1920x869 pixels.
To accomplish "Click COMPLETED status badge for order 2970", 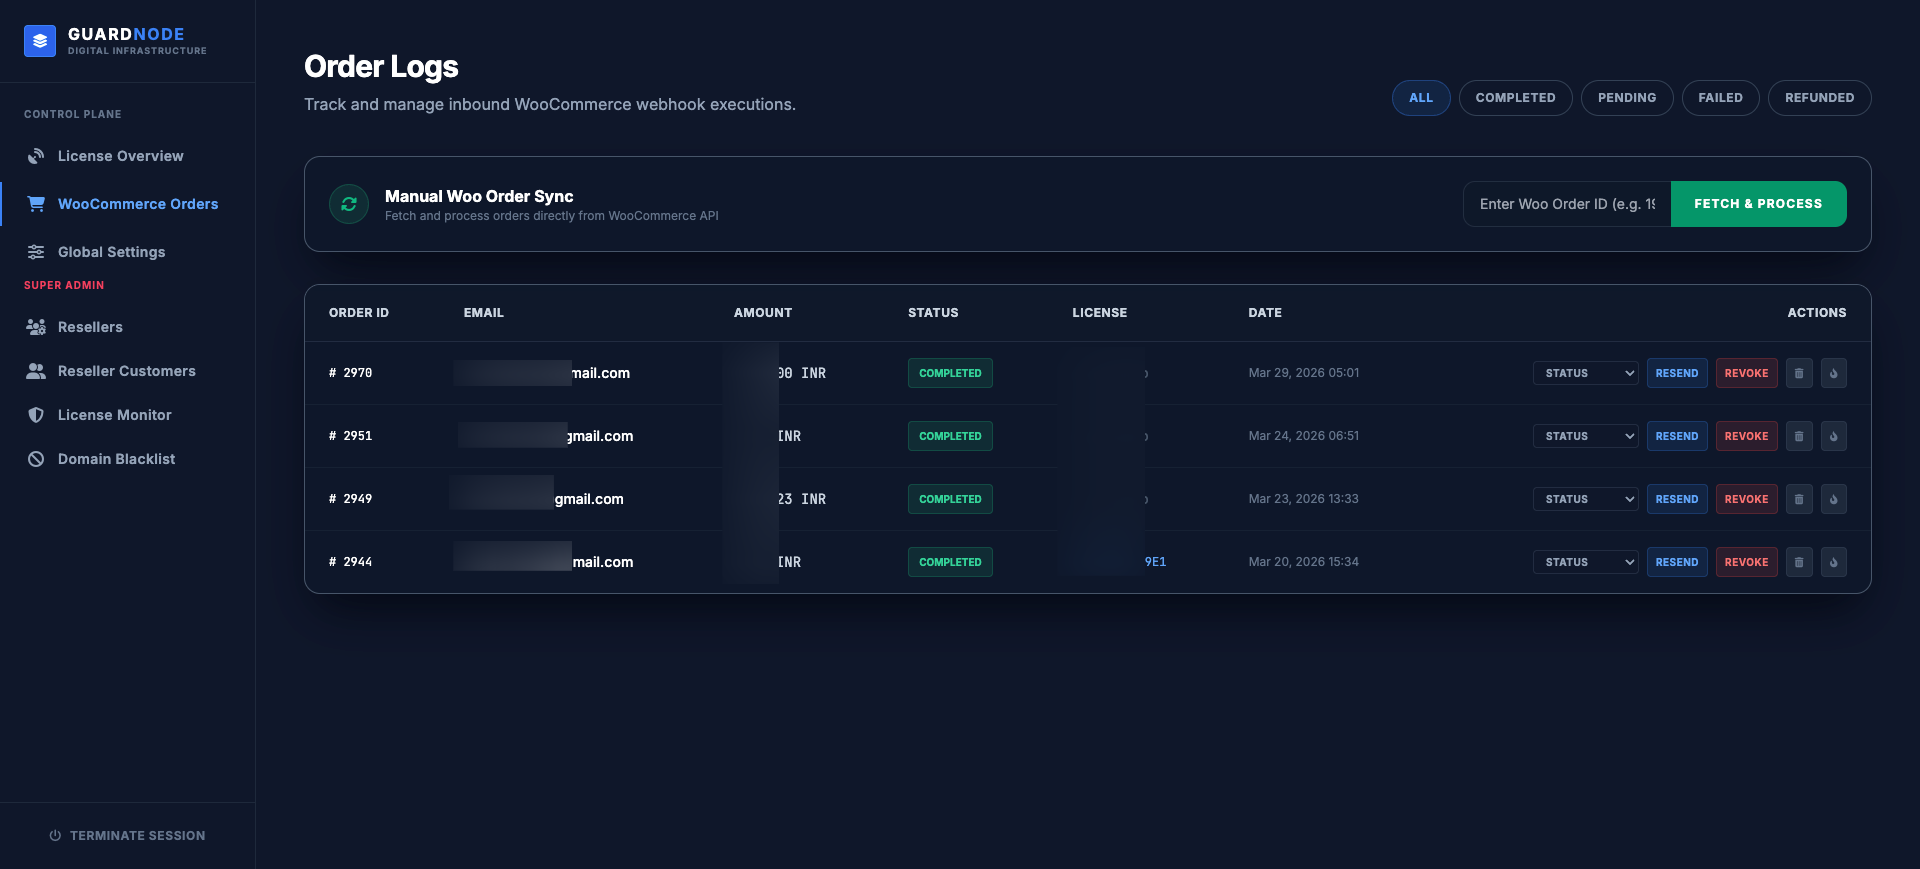I will point(950,373).
